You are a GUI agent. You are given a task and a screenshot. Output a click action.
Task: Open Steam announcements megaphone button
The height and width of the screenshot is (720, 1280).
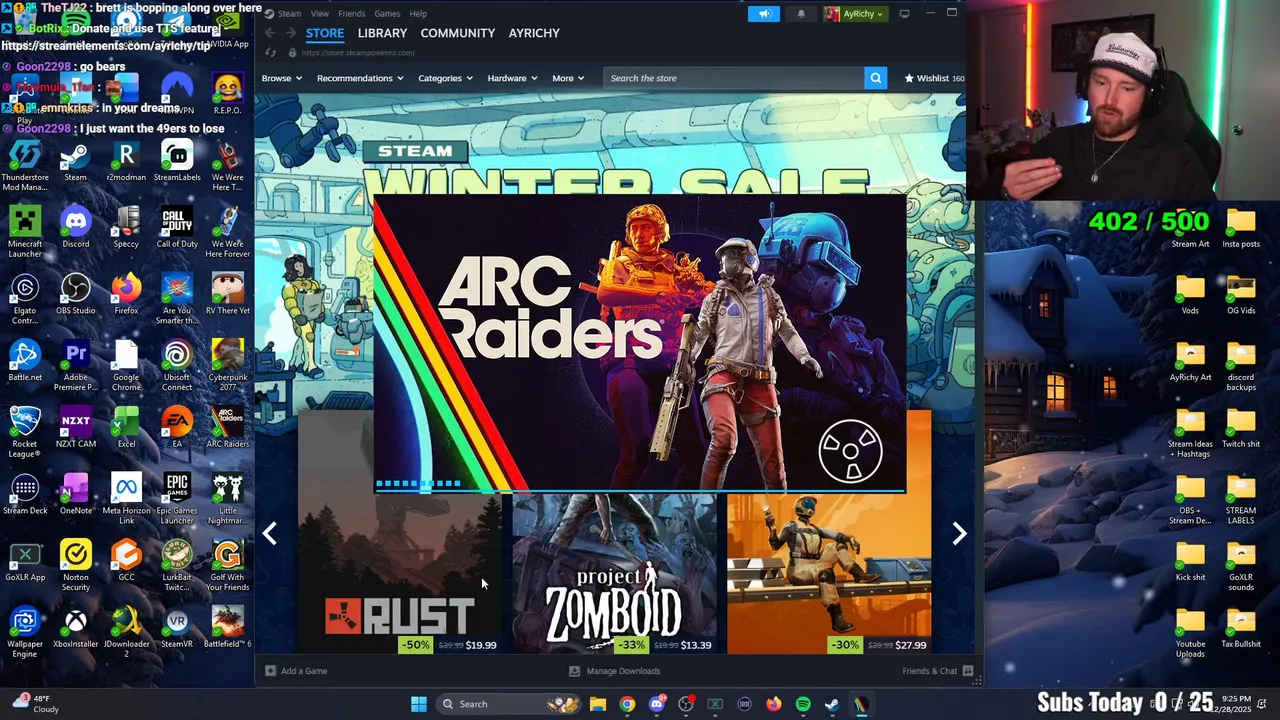763,14
